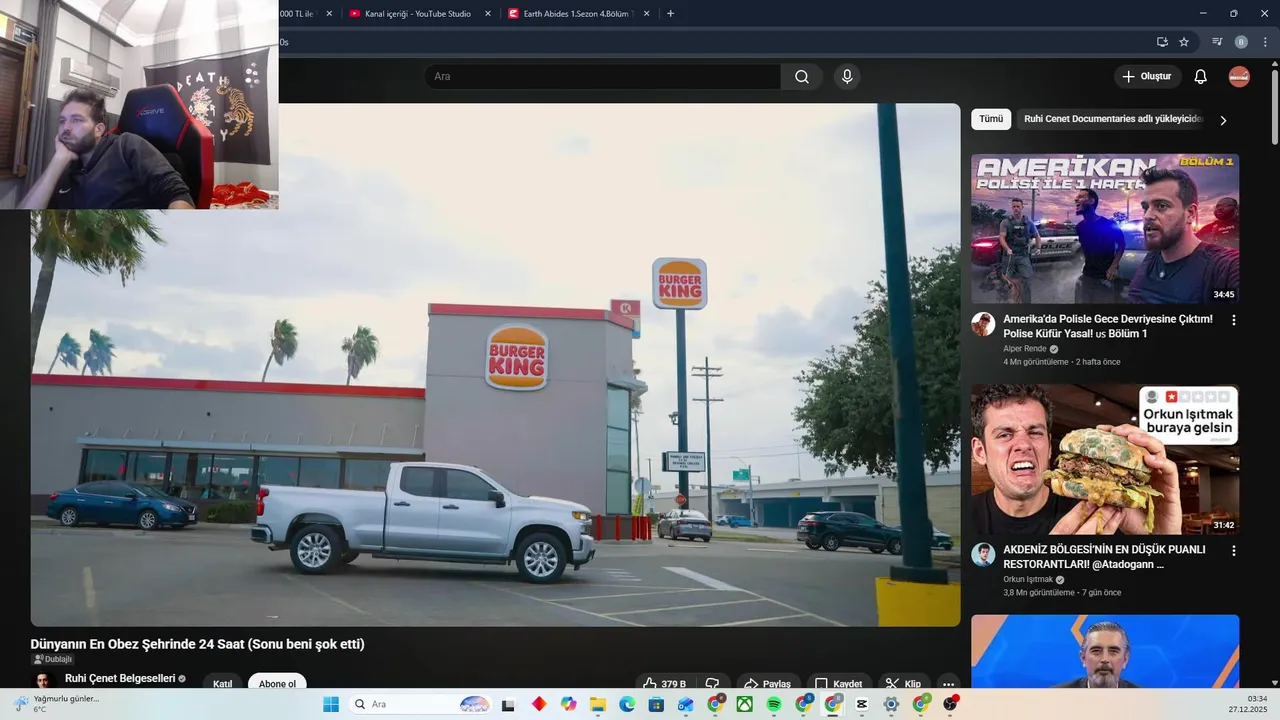1280x720 pixels.
Task: Click video title 'Dünyanın En Obez Şehrinde 24 Saat'
Action: (197, 644)
